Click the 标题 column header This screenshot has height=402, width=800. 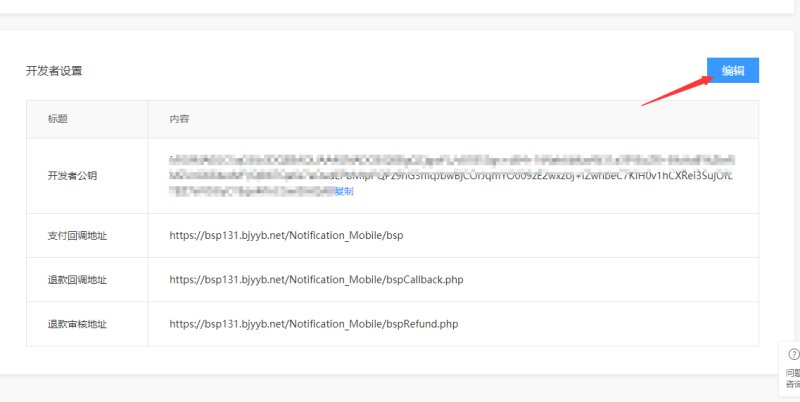click(58, 119)
